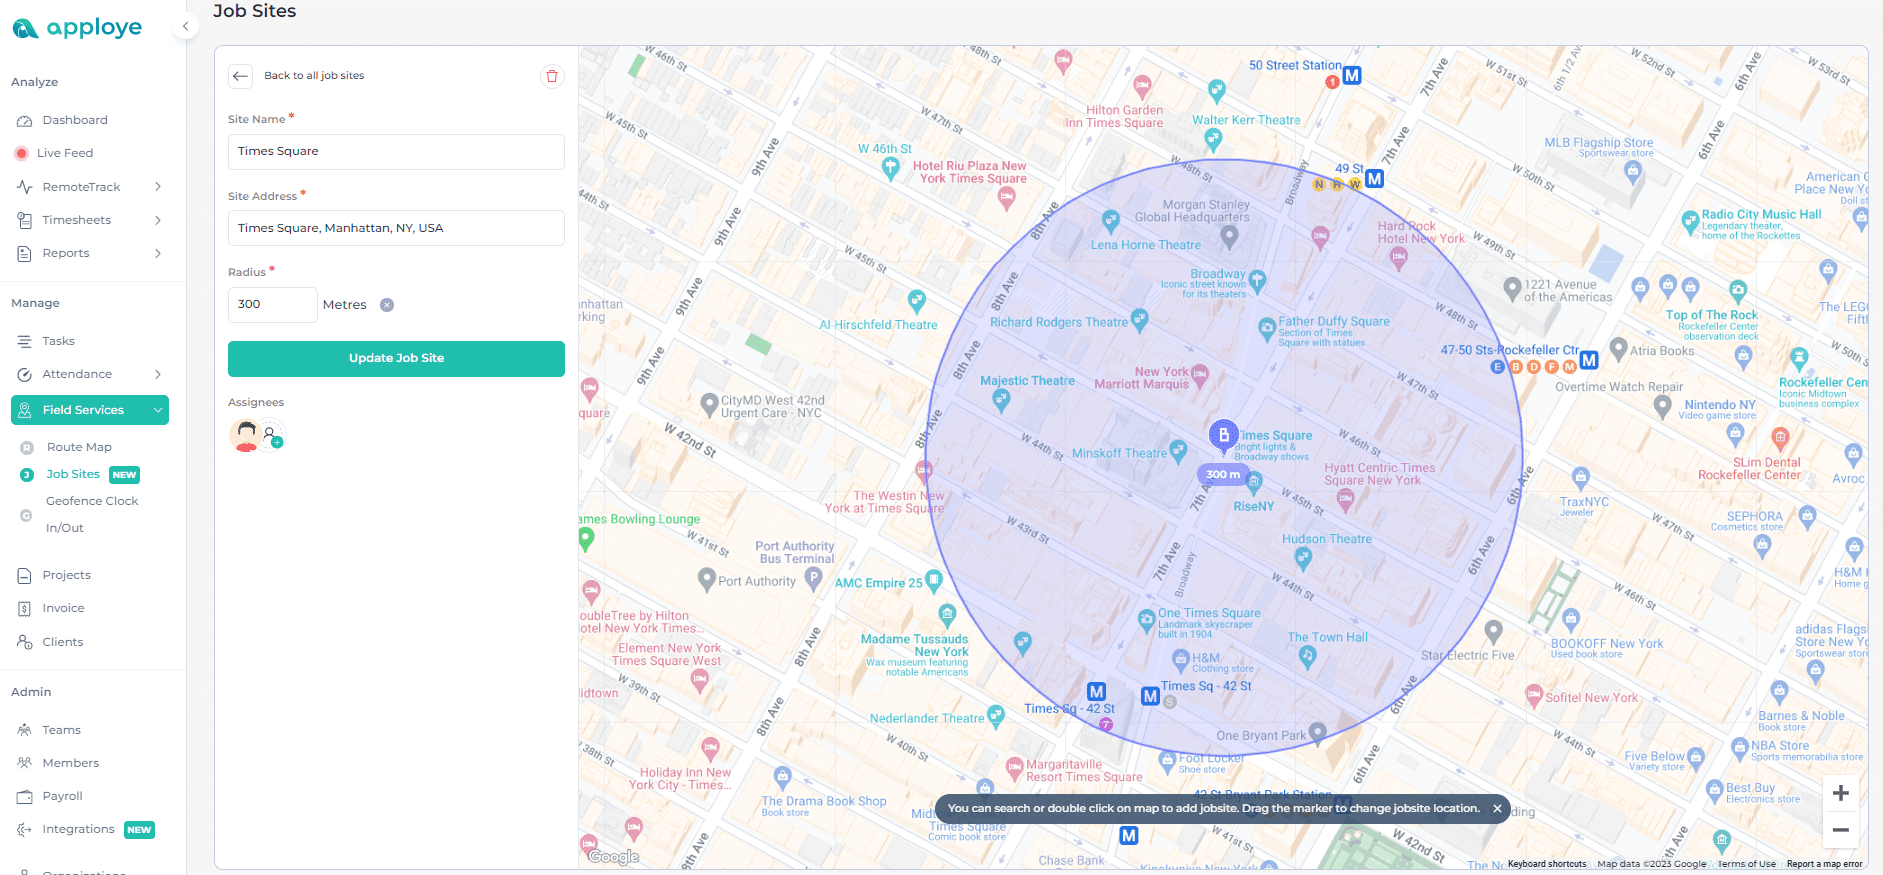Click the Hard Rock Hotel New York marker

(x=1398, y=257)
